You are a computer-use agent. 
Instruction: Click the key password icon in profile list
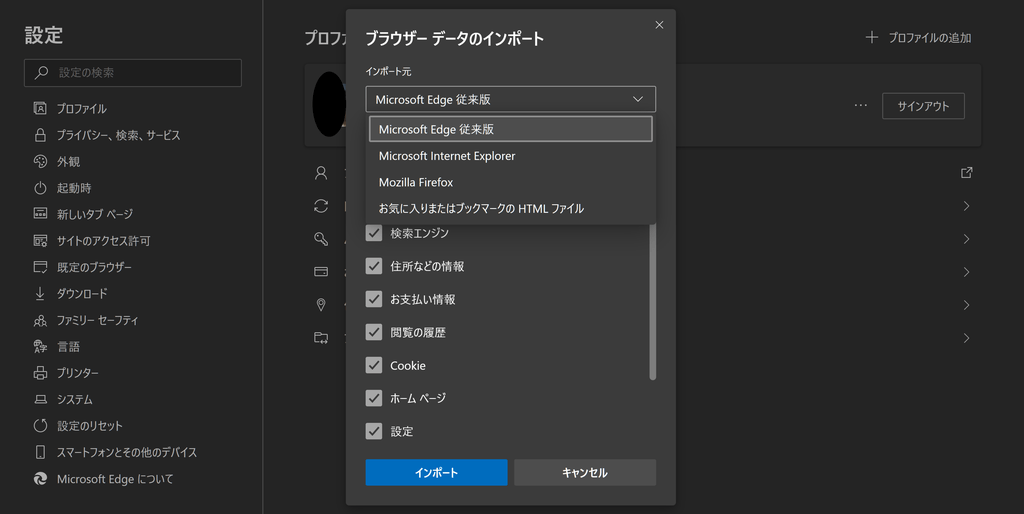tap(321, 239)
